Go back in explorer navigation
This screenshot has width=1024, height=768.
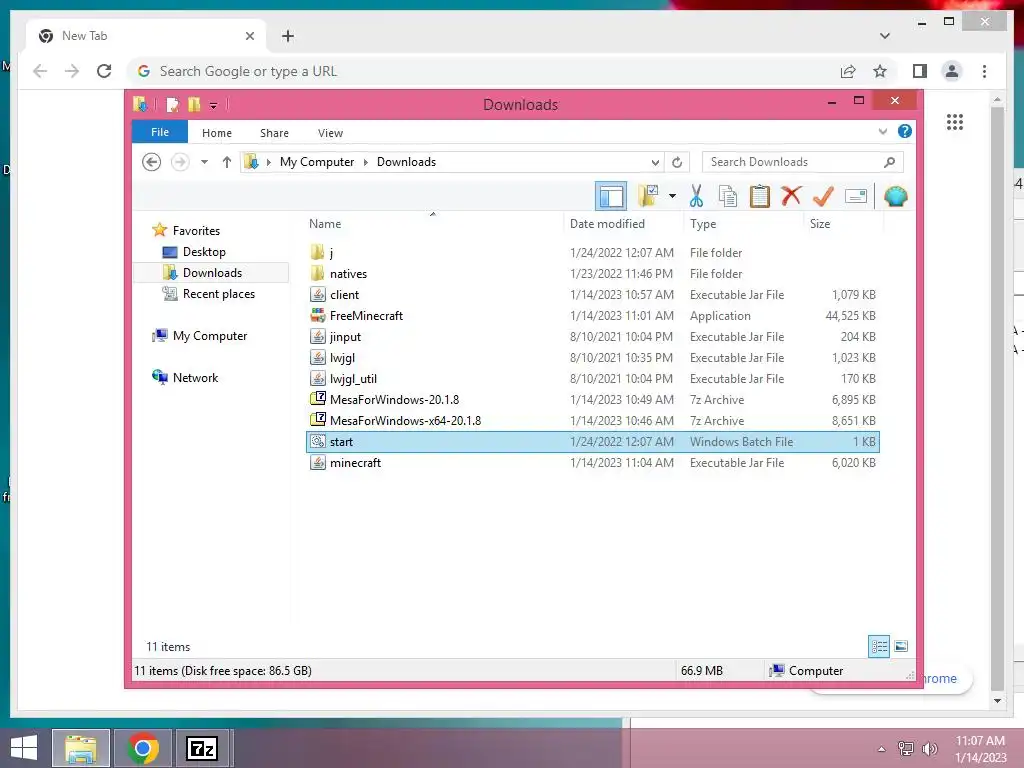tap(152, 162)
